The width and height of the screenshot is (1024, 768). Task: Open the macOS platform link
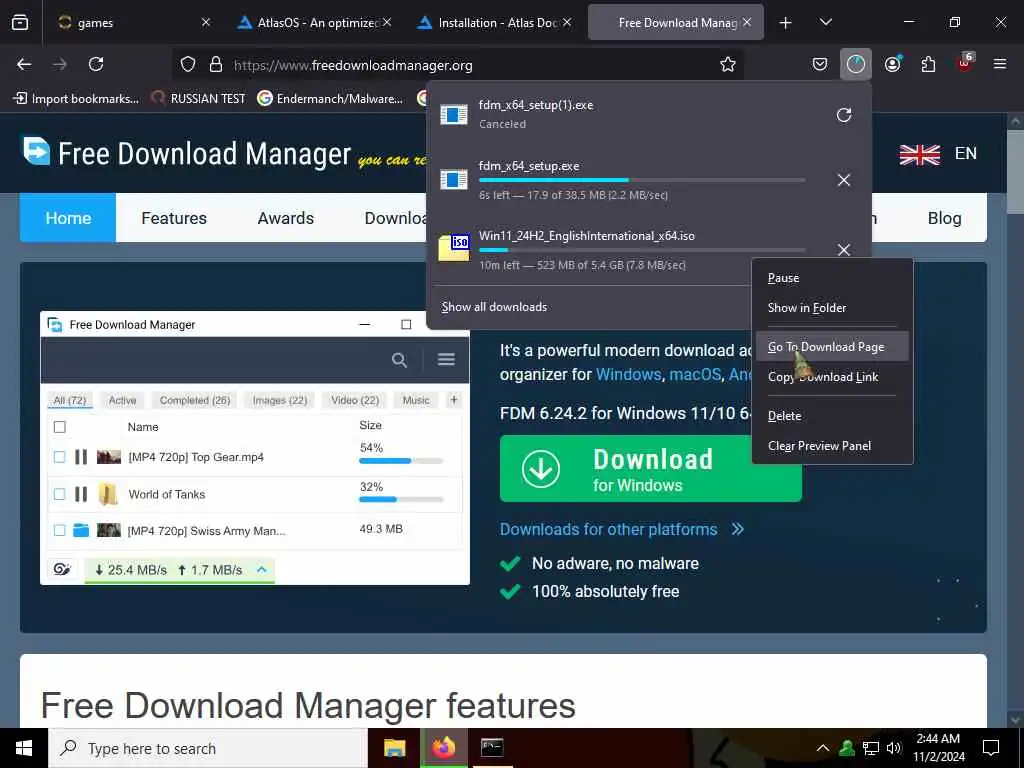coord(695,374)
